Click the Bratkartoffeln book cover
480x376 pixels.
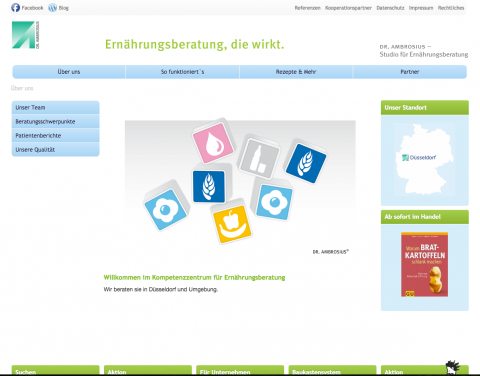point(424,264)
